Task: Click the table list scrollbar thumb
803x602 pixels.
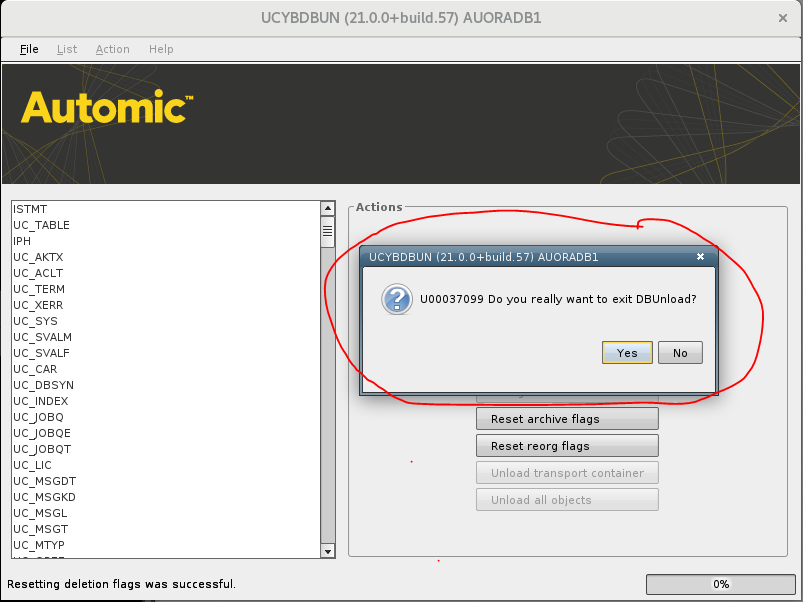Action: click(328, 231)
